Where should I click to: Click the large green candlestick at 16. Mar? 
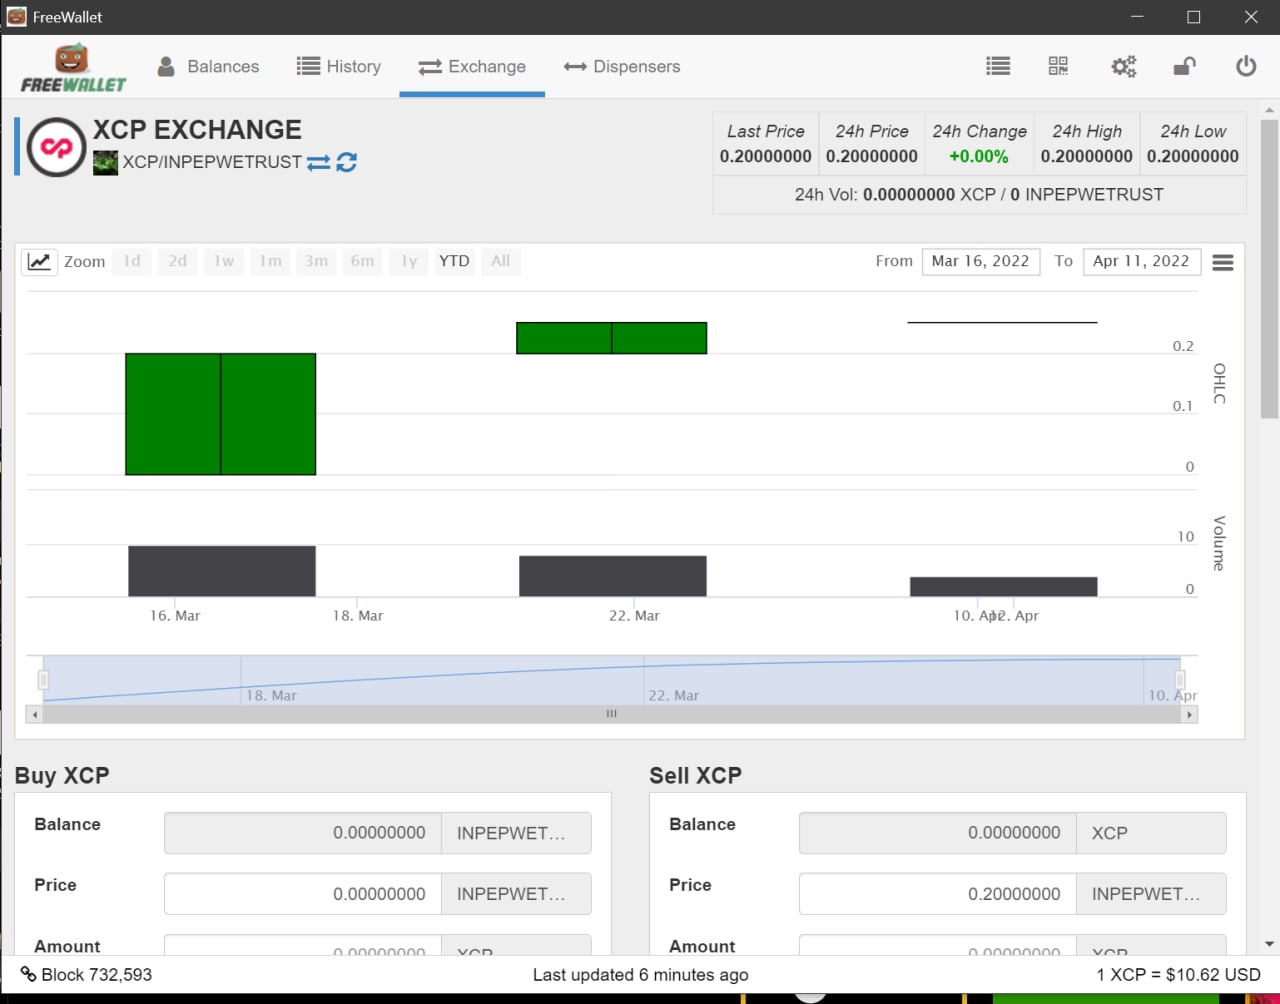220,414
